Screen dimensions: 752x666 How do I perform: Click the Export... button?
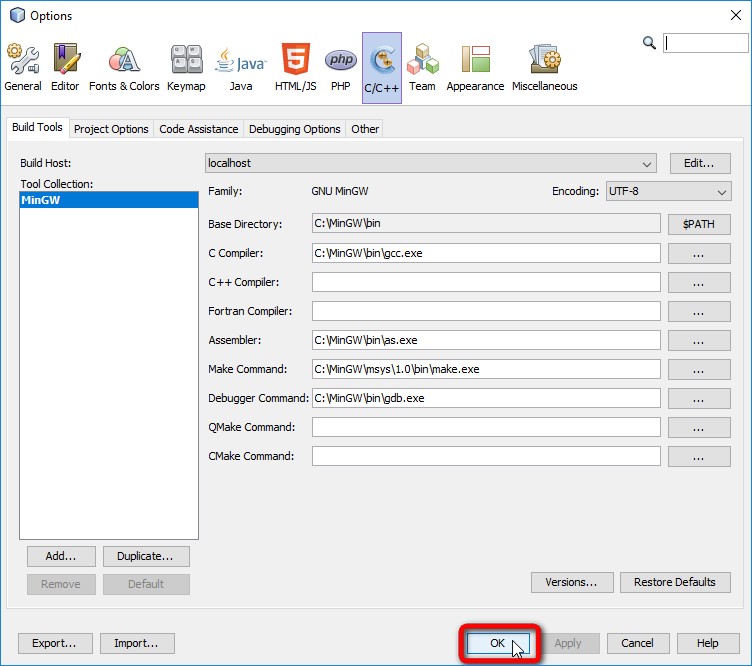(55, 643)
